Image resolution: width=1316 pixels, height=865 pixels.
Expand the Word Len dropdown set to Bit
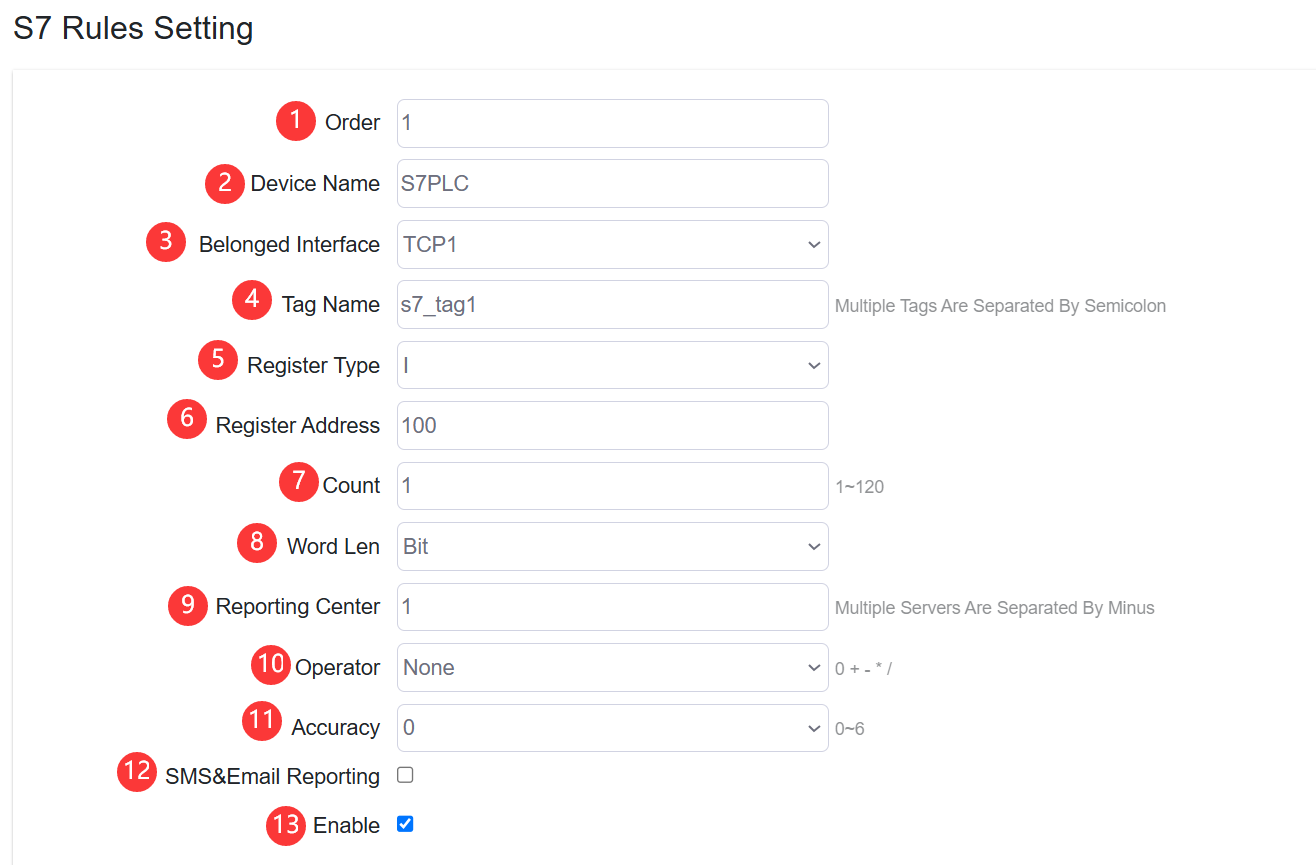[x=612, y=546]
